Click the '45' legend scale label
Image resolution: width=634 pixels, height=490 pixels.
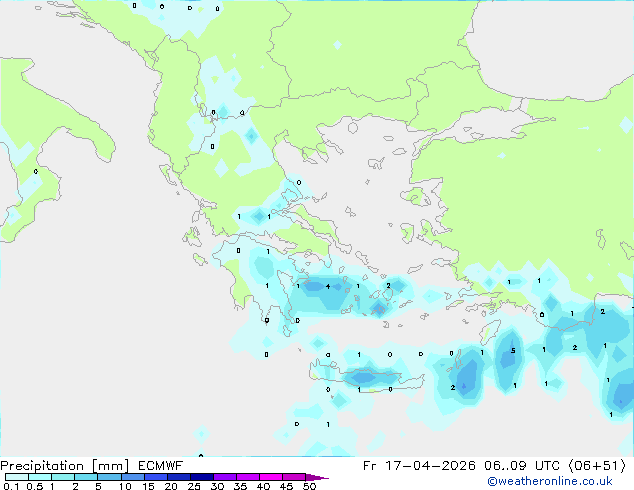pyautogui.click(x=286, y=486)
